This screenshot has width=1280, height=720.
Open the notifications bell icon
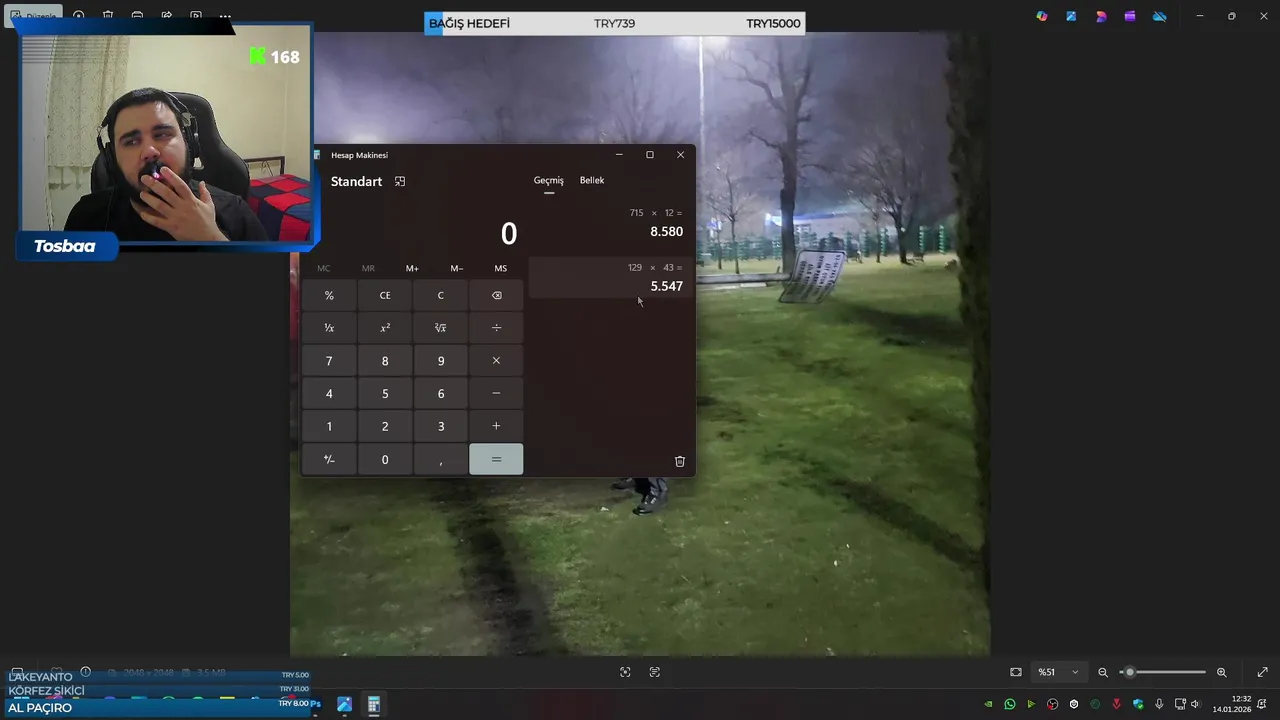point(1262,704)
